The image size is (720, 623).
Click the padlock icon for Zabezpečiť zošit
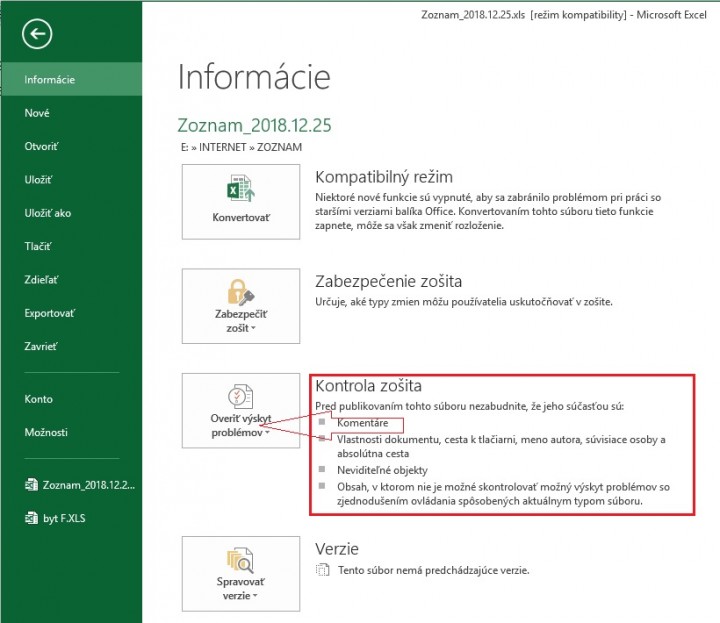tap(240, 290)
